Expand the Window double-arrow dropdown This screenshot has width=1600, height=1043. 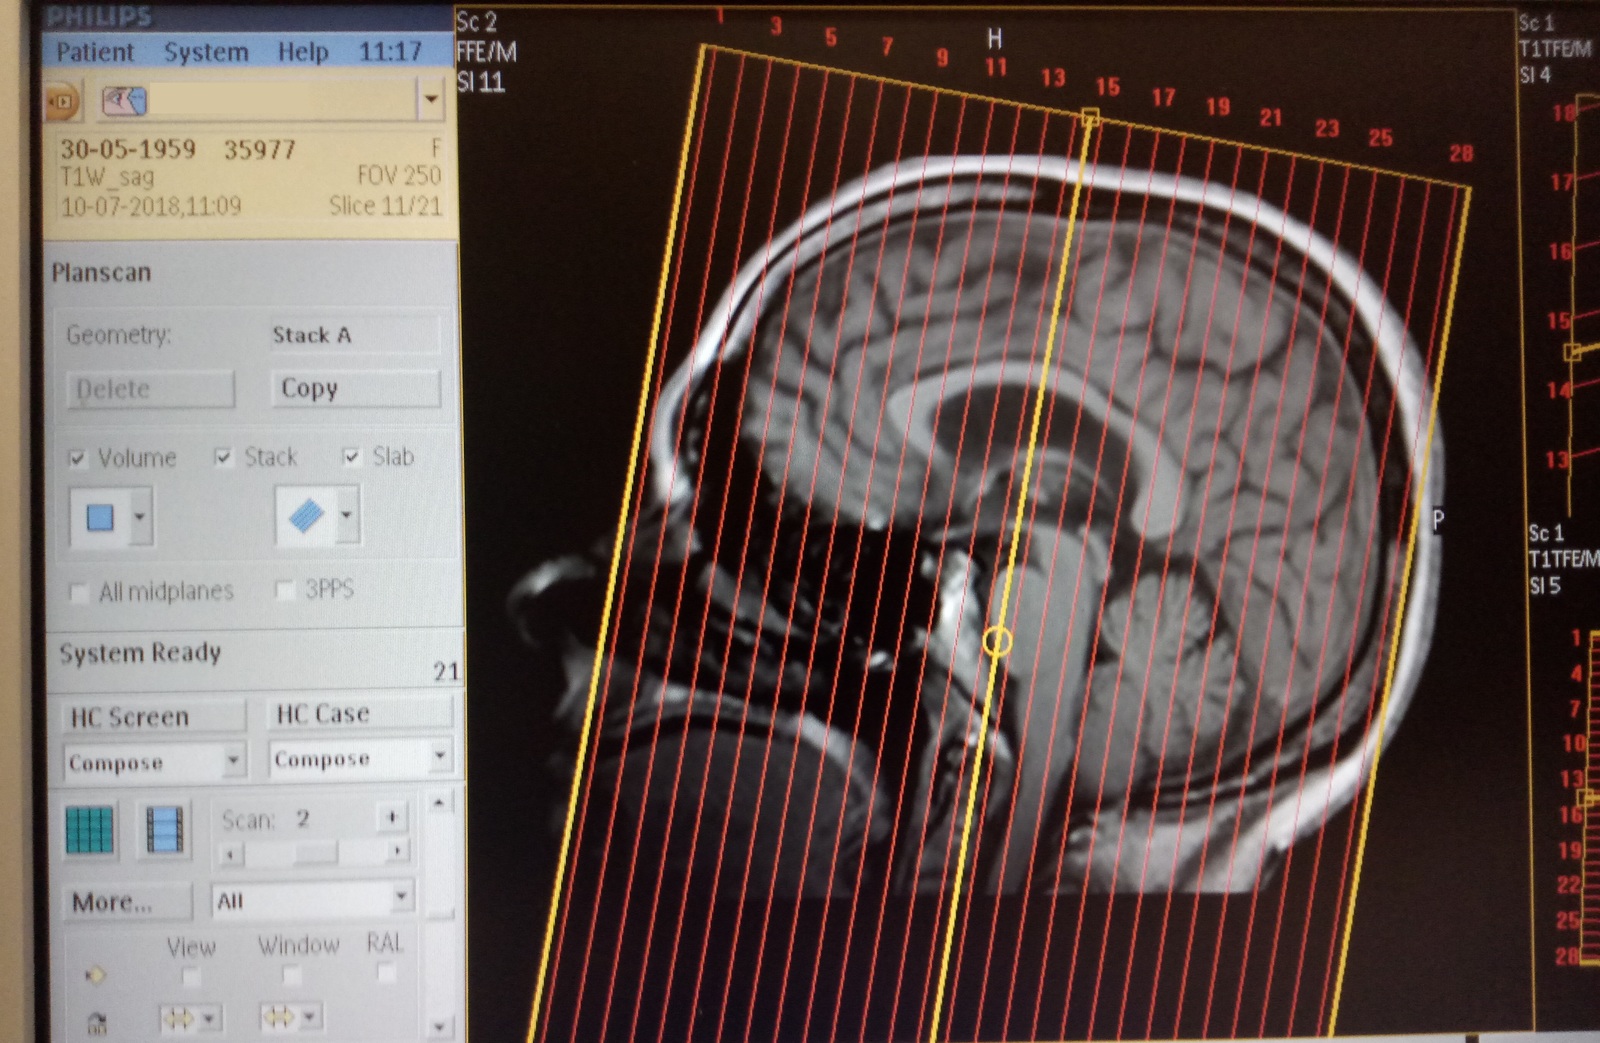coord(309,1017)
